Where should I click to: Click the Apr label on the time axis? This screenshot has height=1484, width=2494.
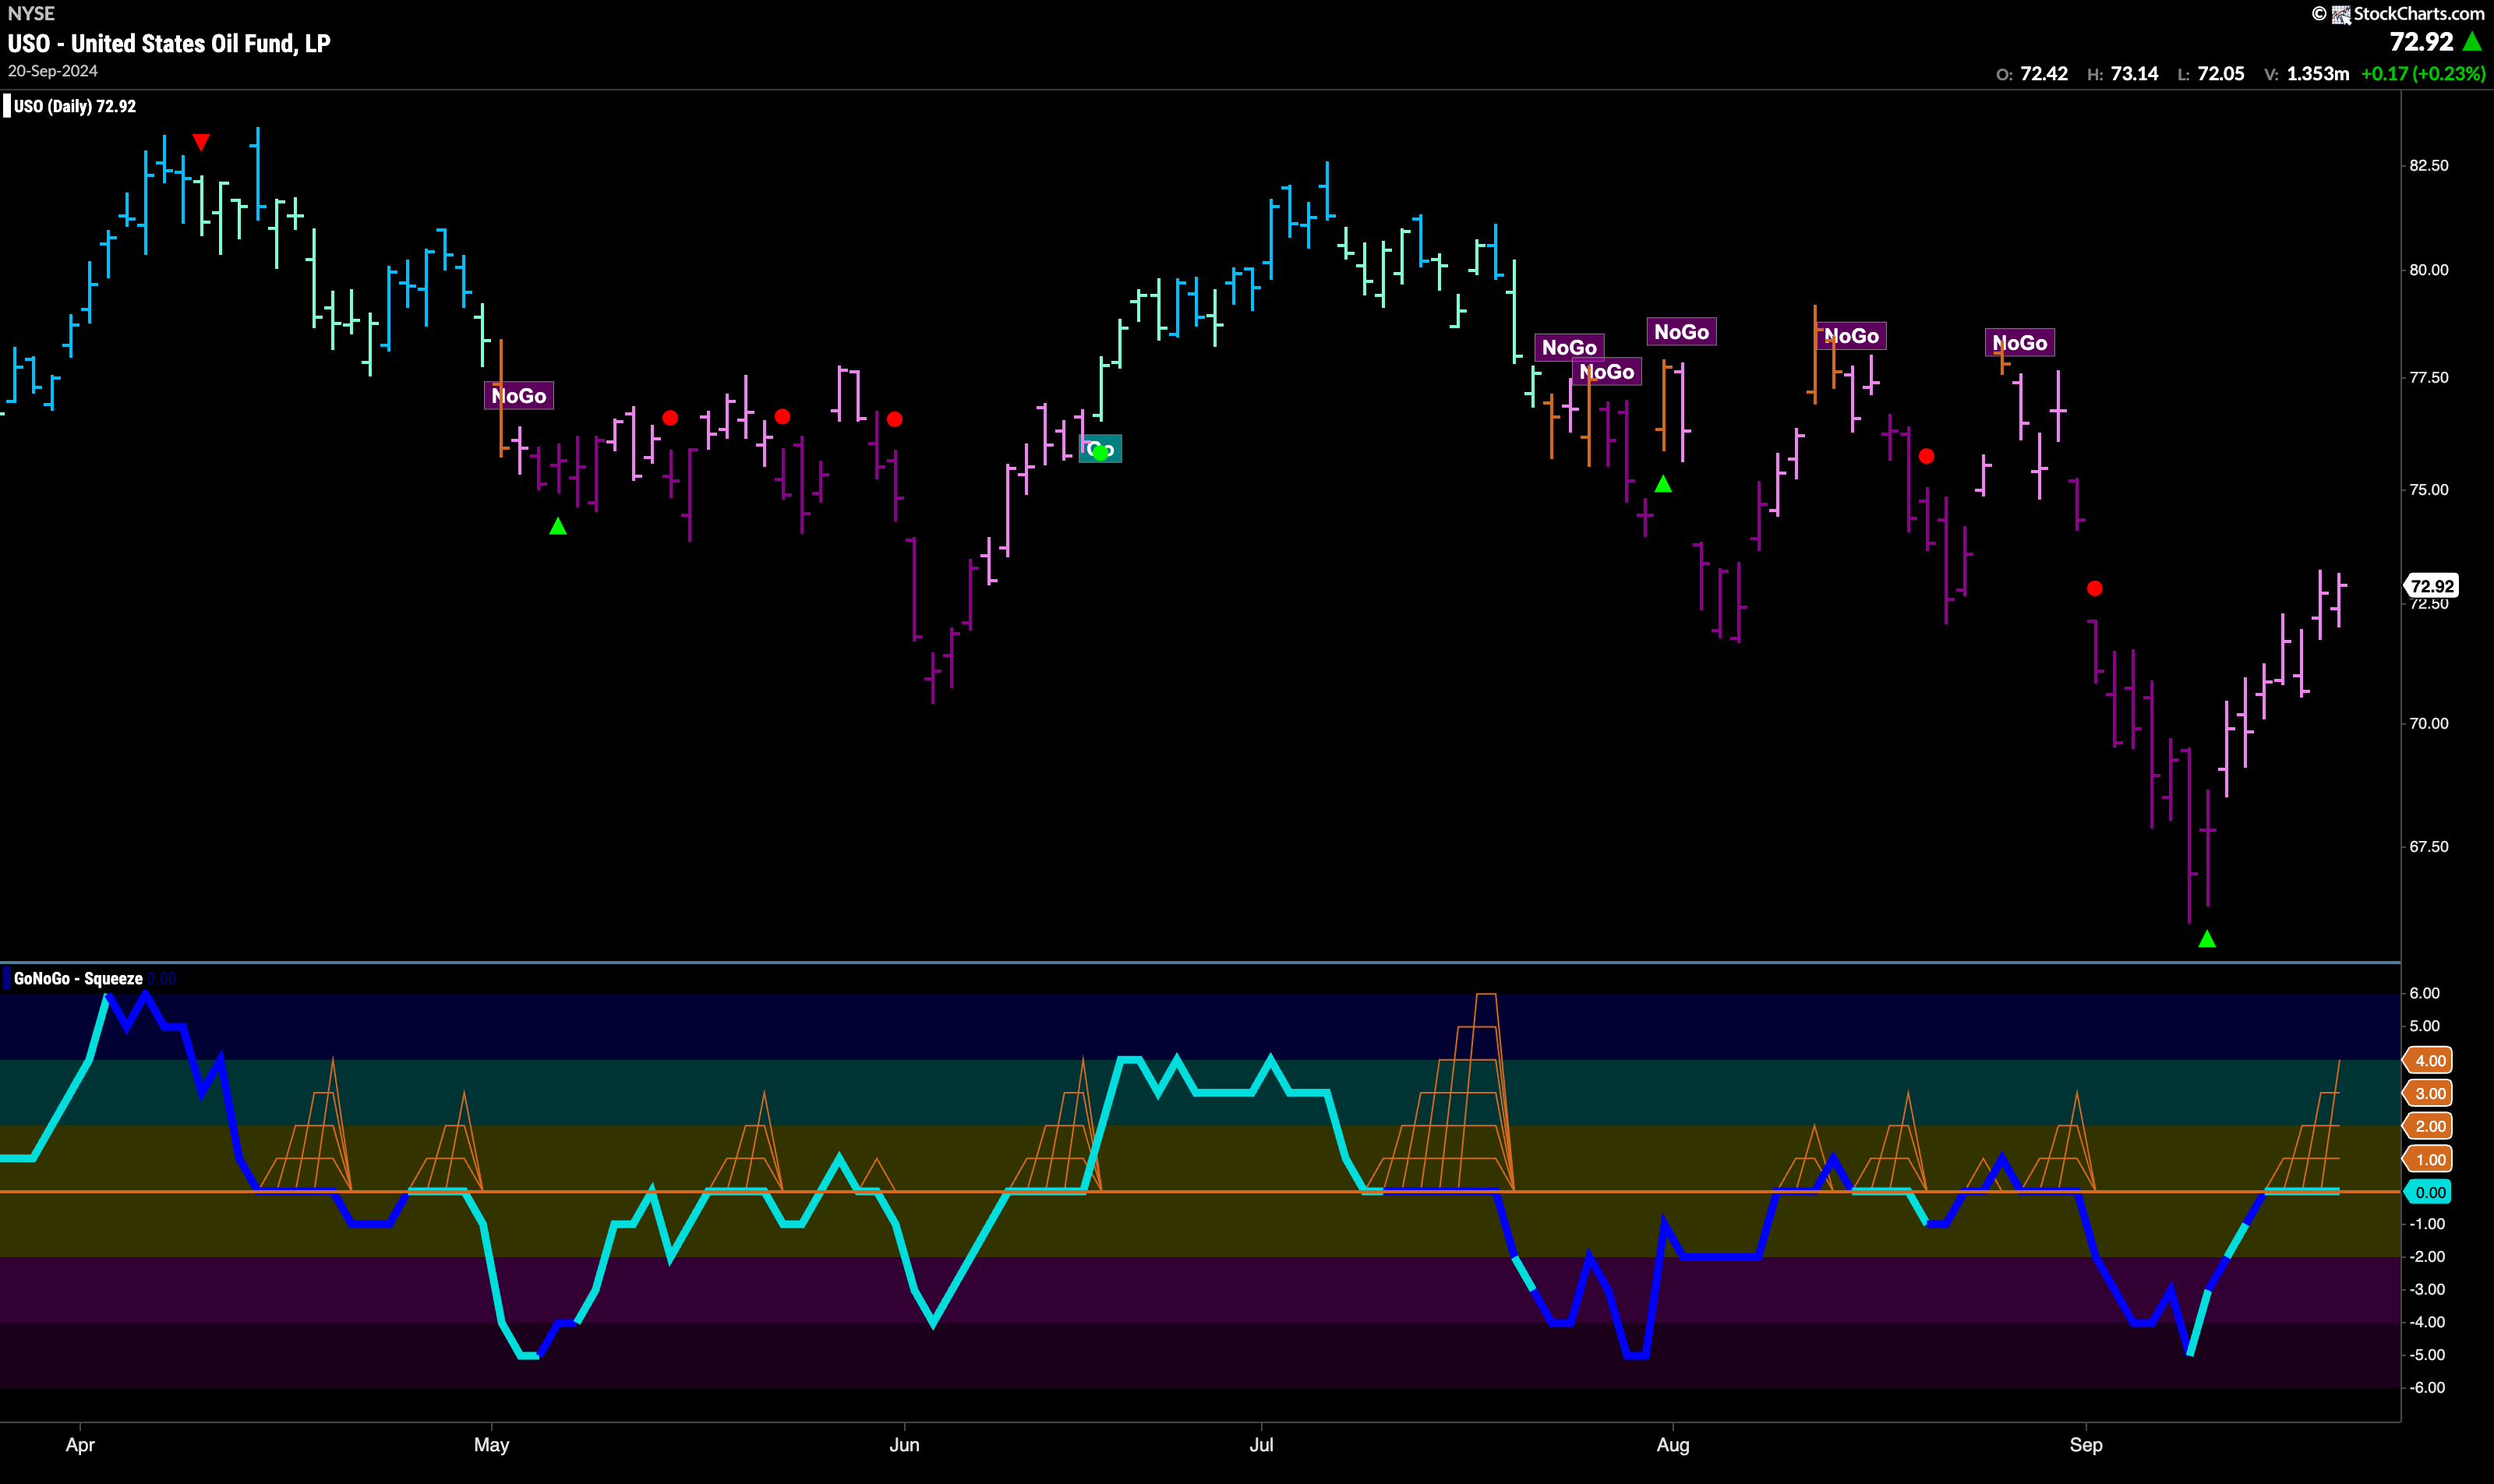(80, 1445)
